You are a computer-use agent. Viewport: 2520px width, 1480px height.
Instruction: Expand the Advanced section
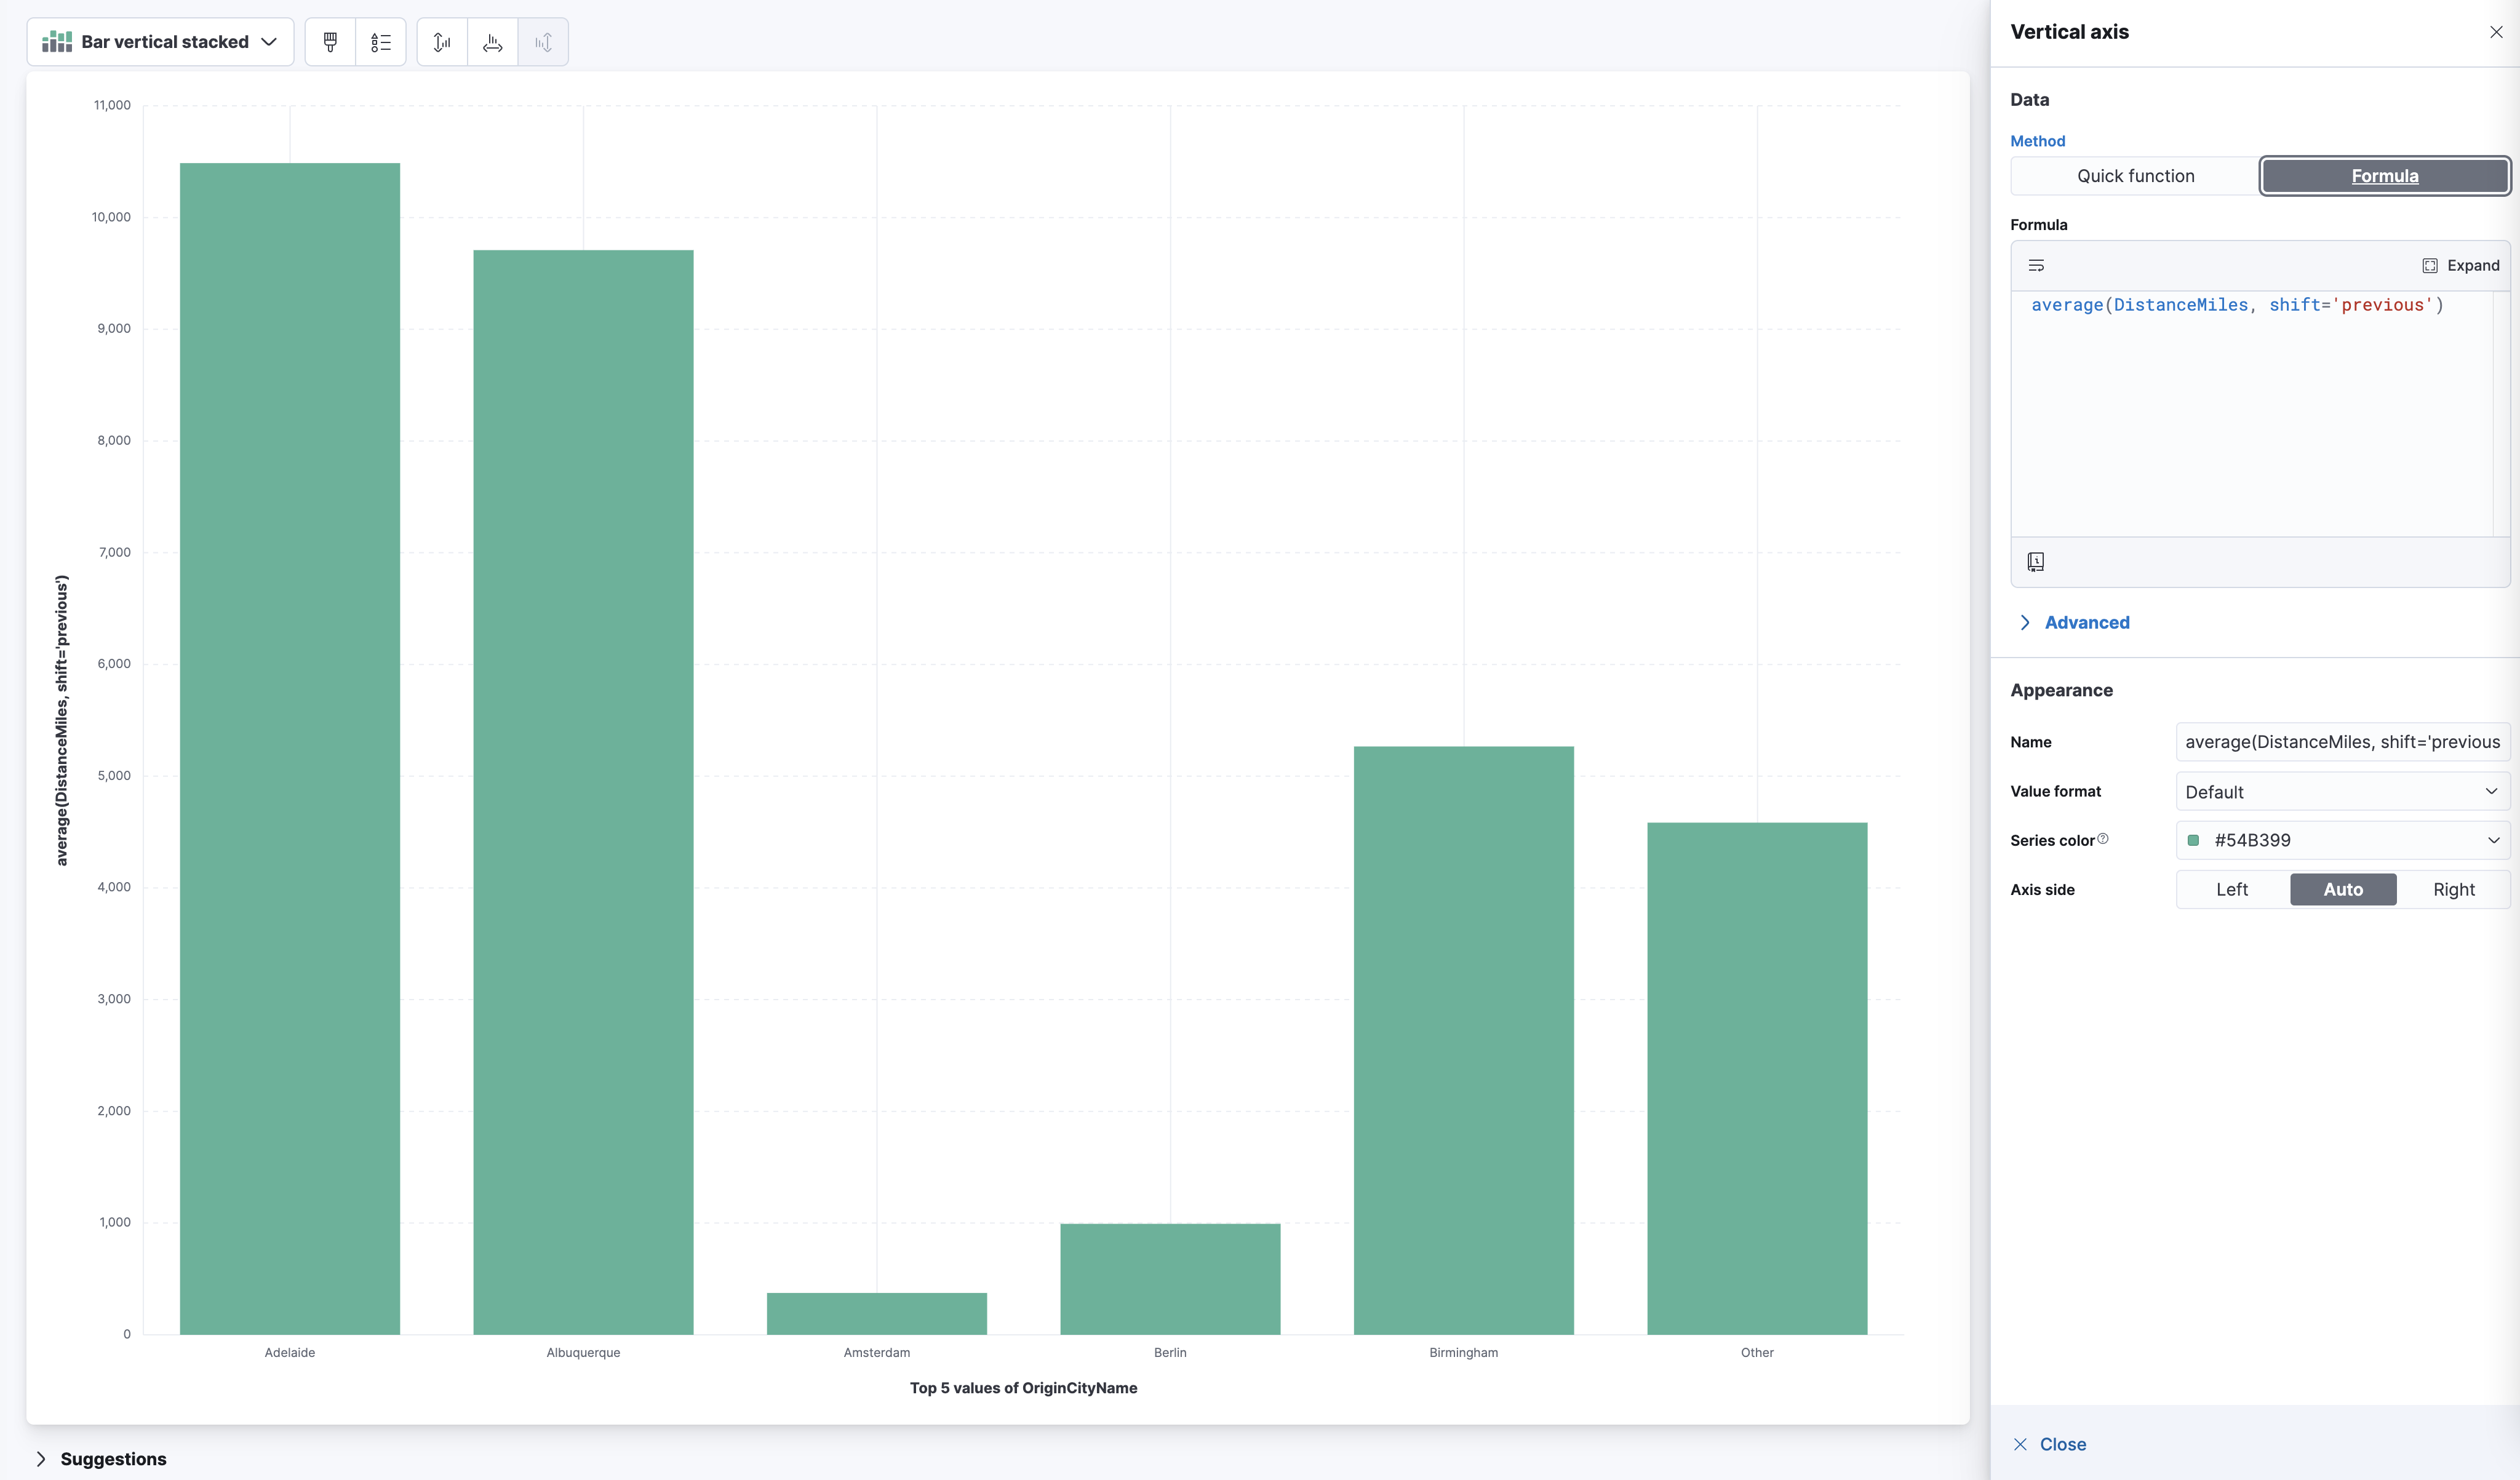[x=2086, y=622]
